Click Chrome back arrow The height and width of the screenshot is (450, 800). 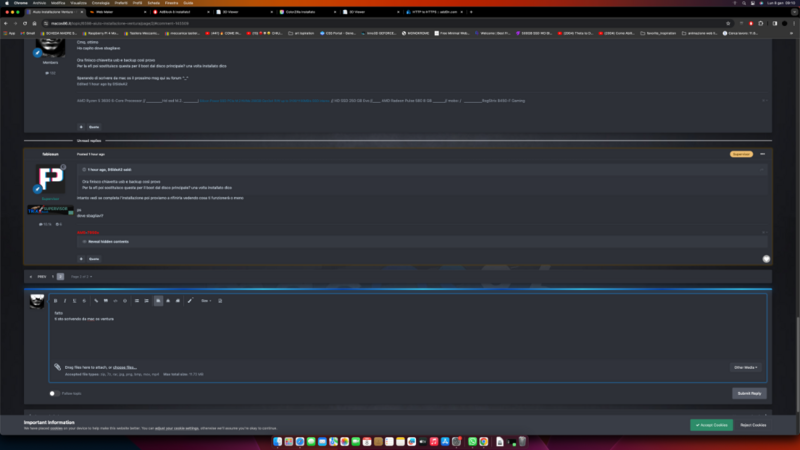[x=6, y=23]
